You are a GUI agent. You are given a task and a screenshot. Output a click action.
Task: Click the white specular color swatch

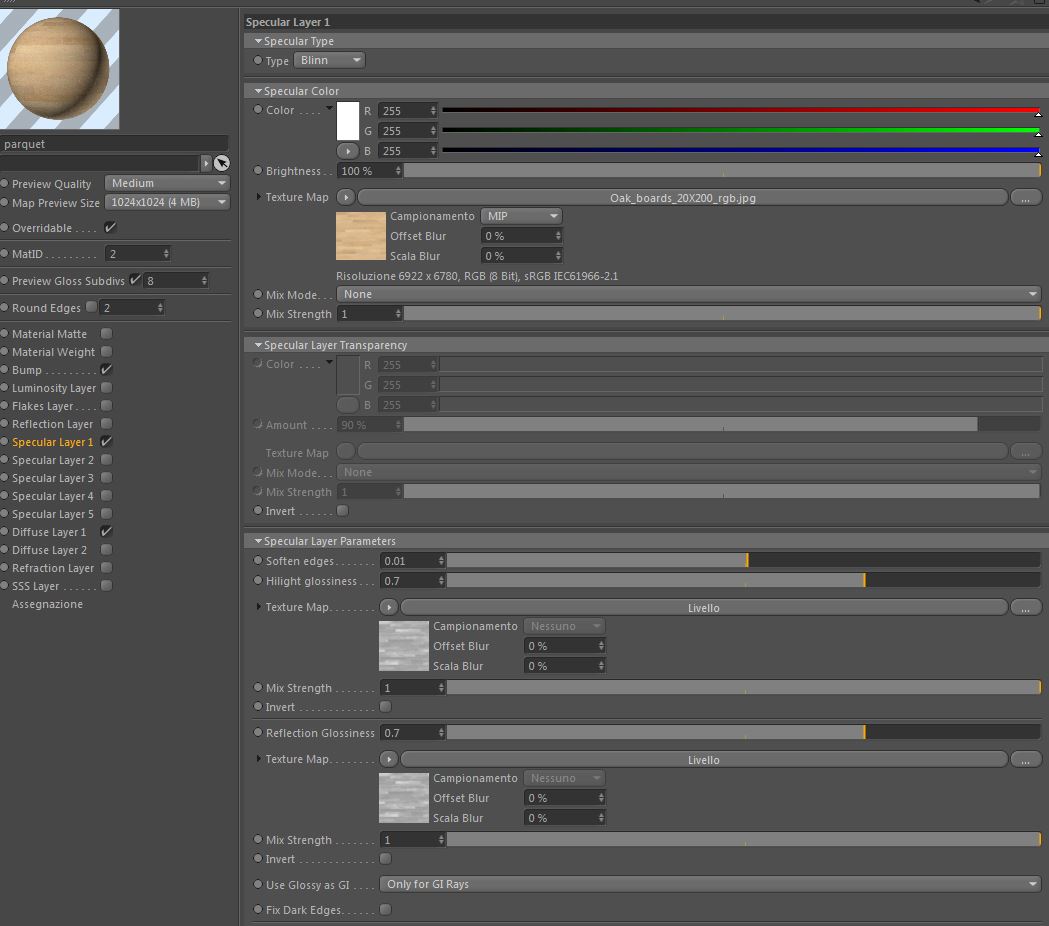[348, 121]
